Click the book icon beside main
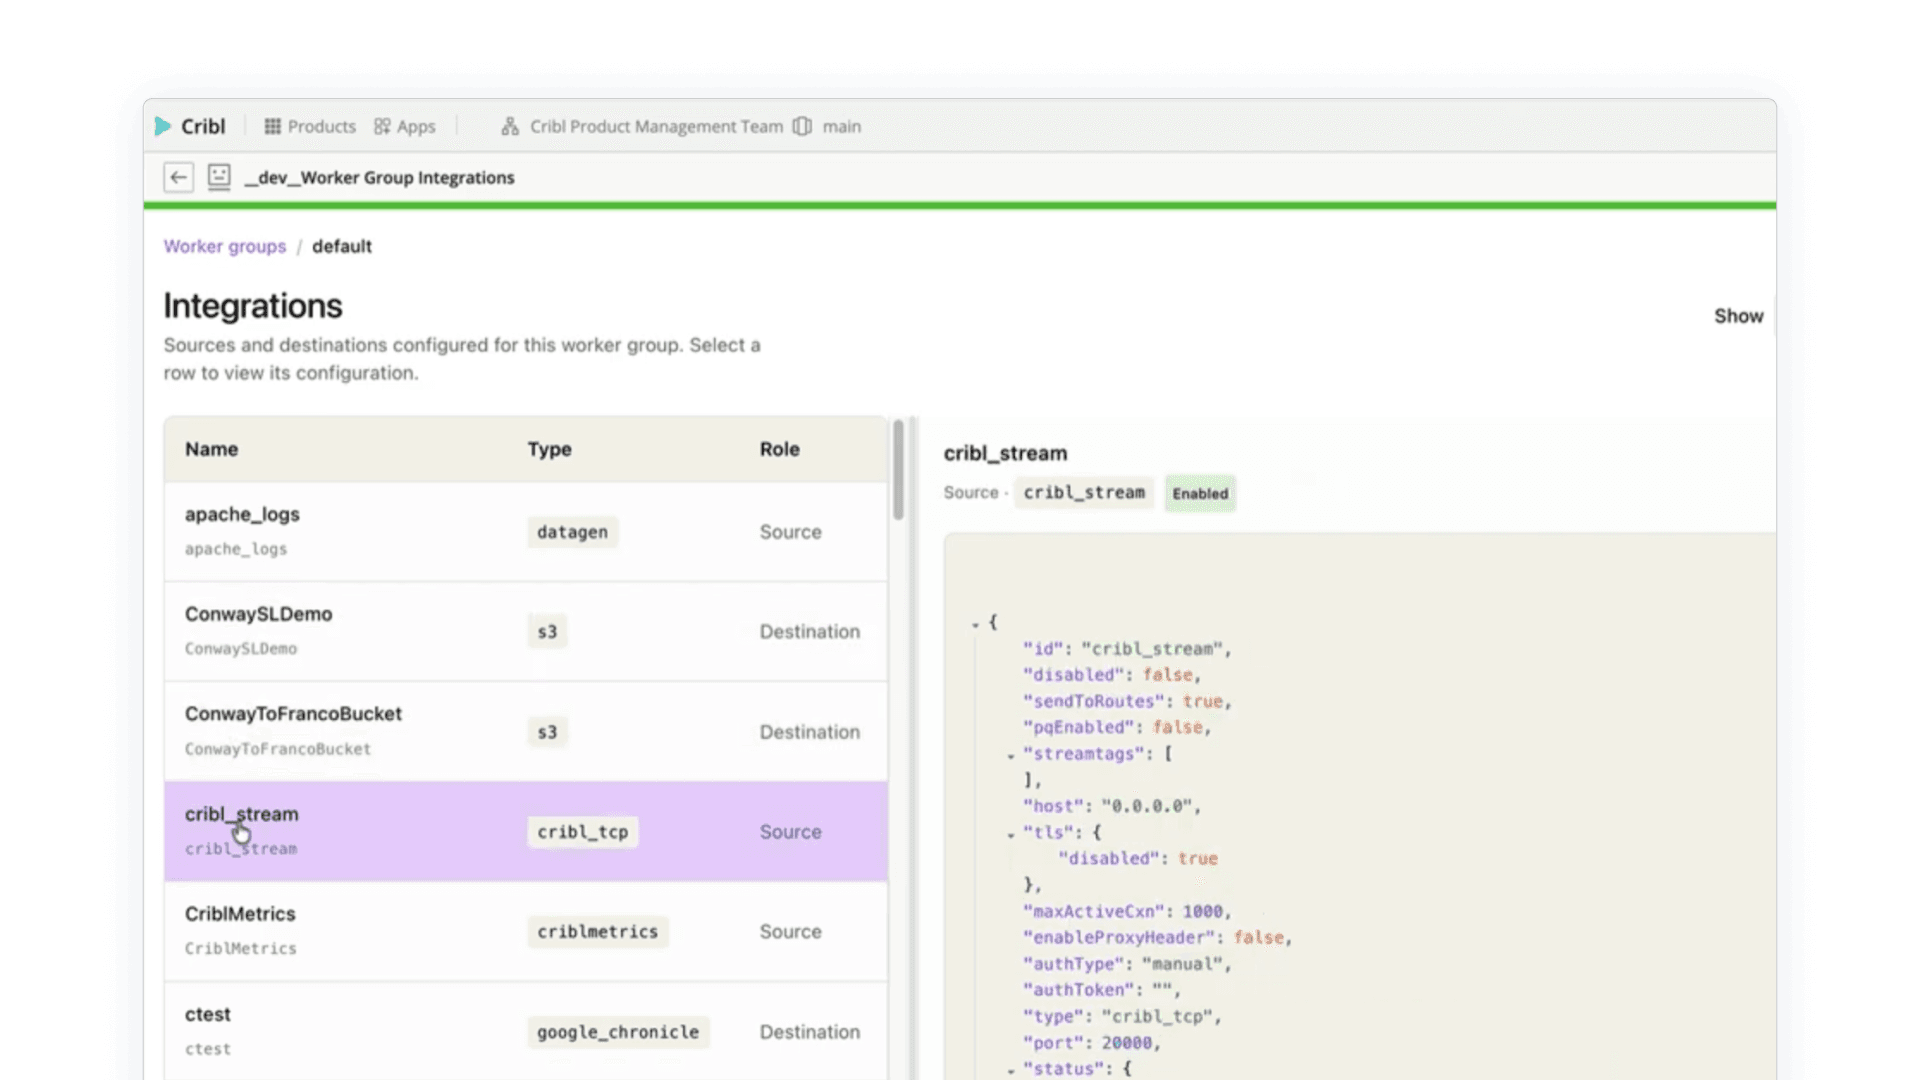 (x=802, y=126)
